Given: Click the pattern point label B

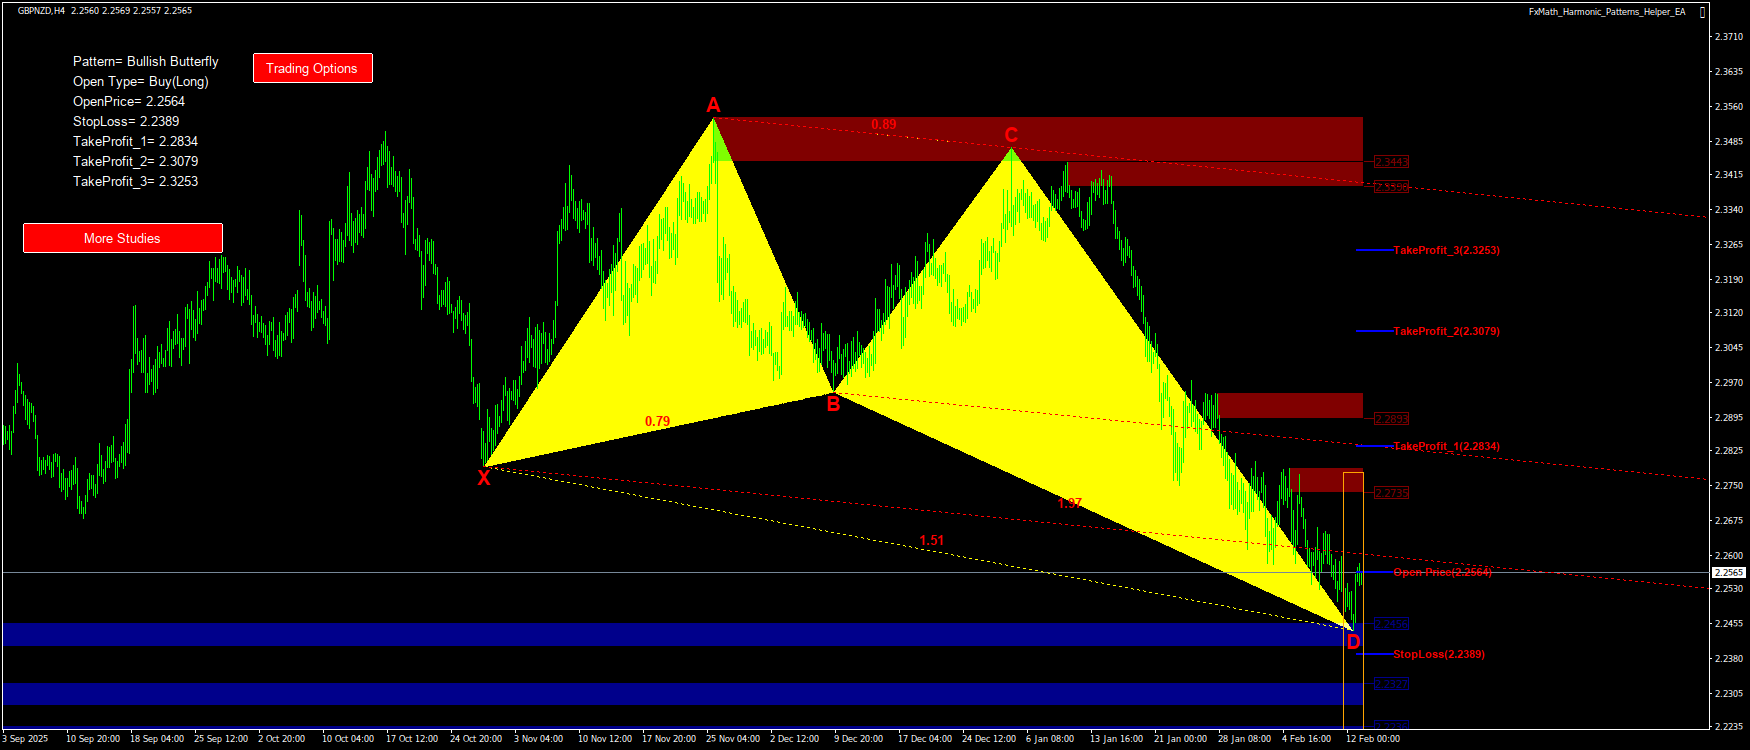Looking at the screenshot, I should 833,404.
